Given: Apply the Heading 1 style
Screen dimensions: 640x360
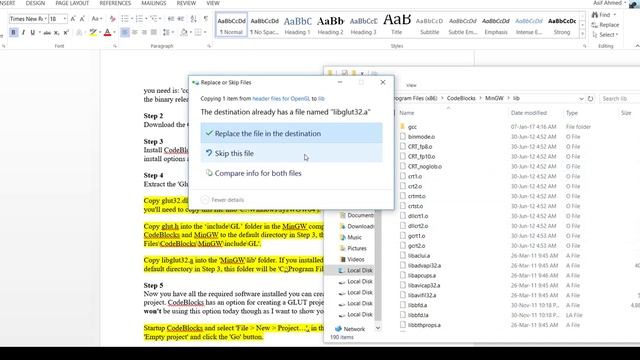Looking at the screenshot, I should (x=297, y=25).
